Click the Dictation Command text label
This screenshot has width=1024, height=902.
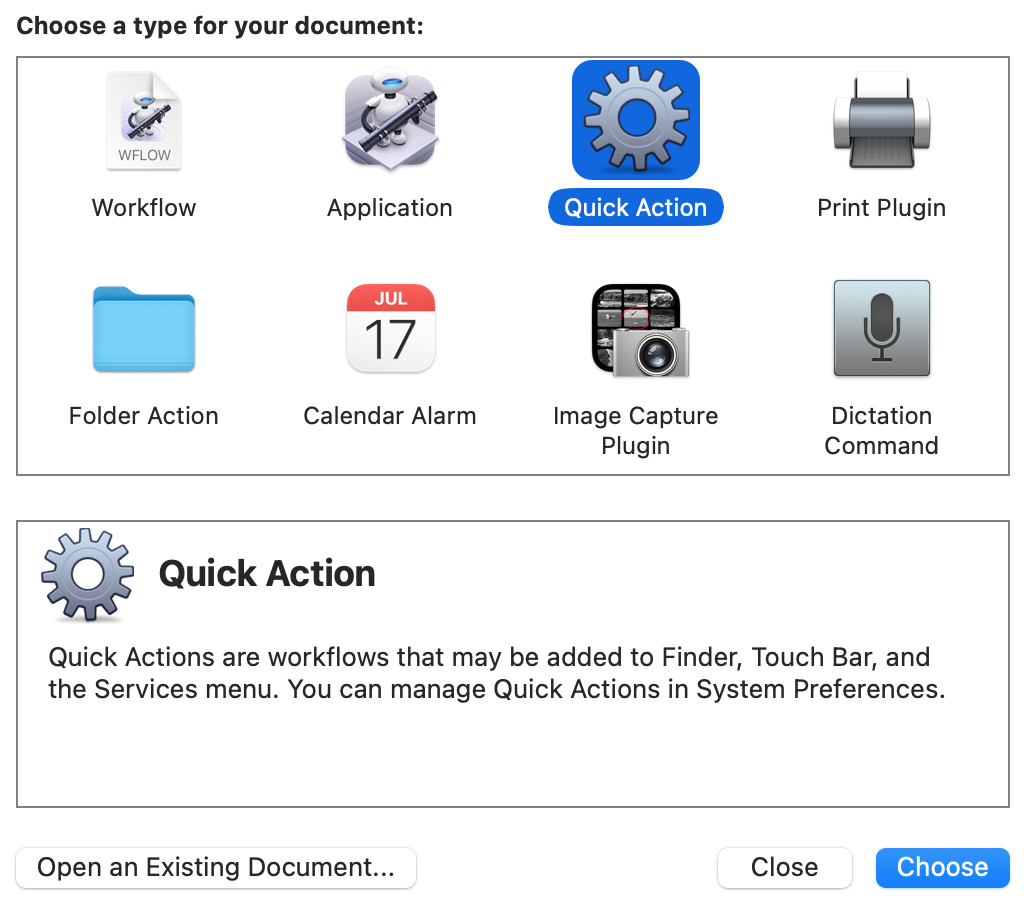[x=882, y=430]
